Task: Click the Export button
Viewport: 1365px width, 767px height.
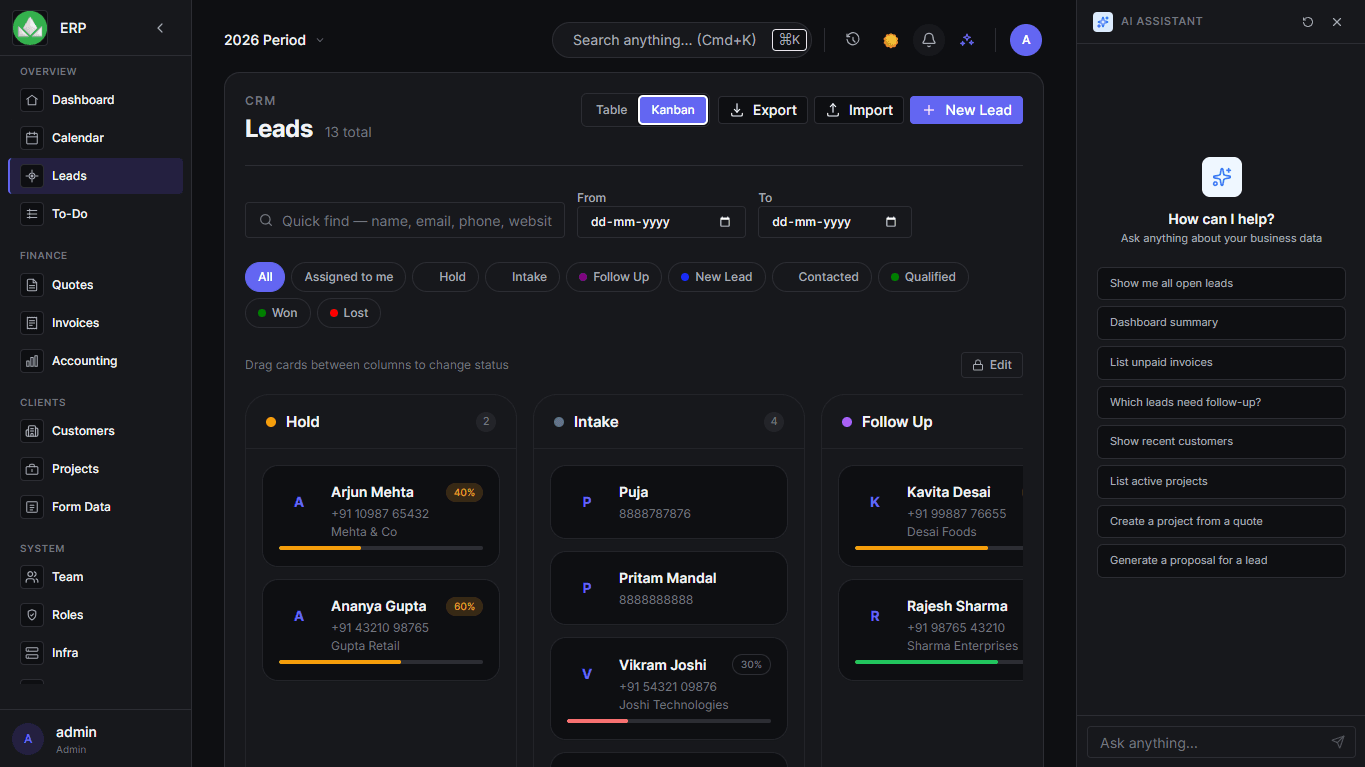Action: (763, 110)
